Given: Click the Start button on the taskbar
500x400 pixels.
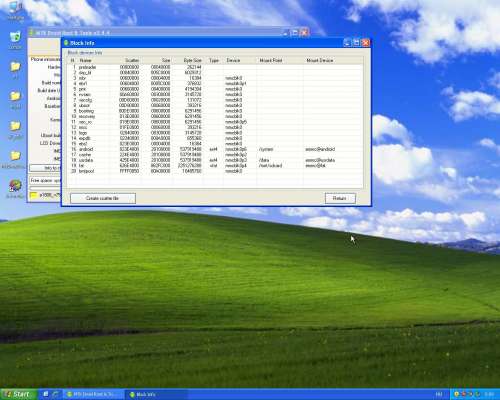Looking at the screenshot, I should (x=18, y=394).
